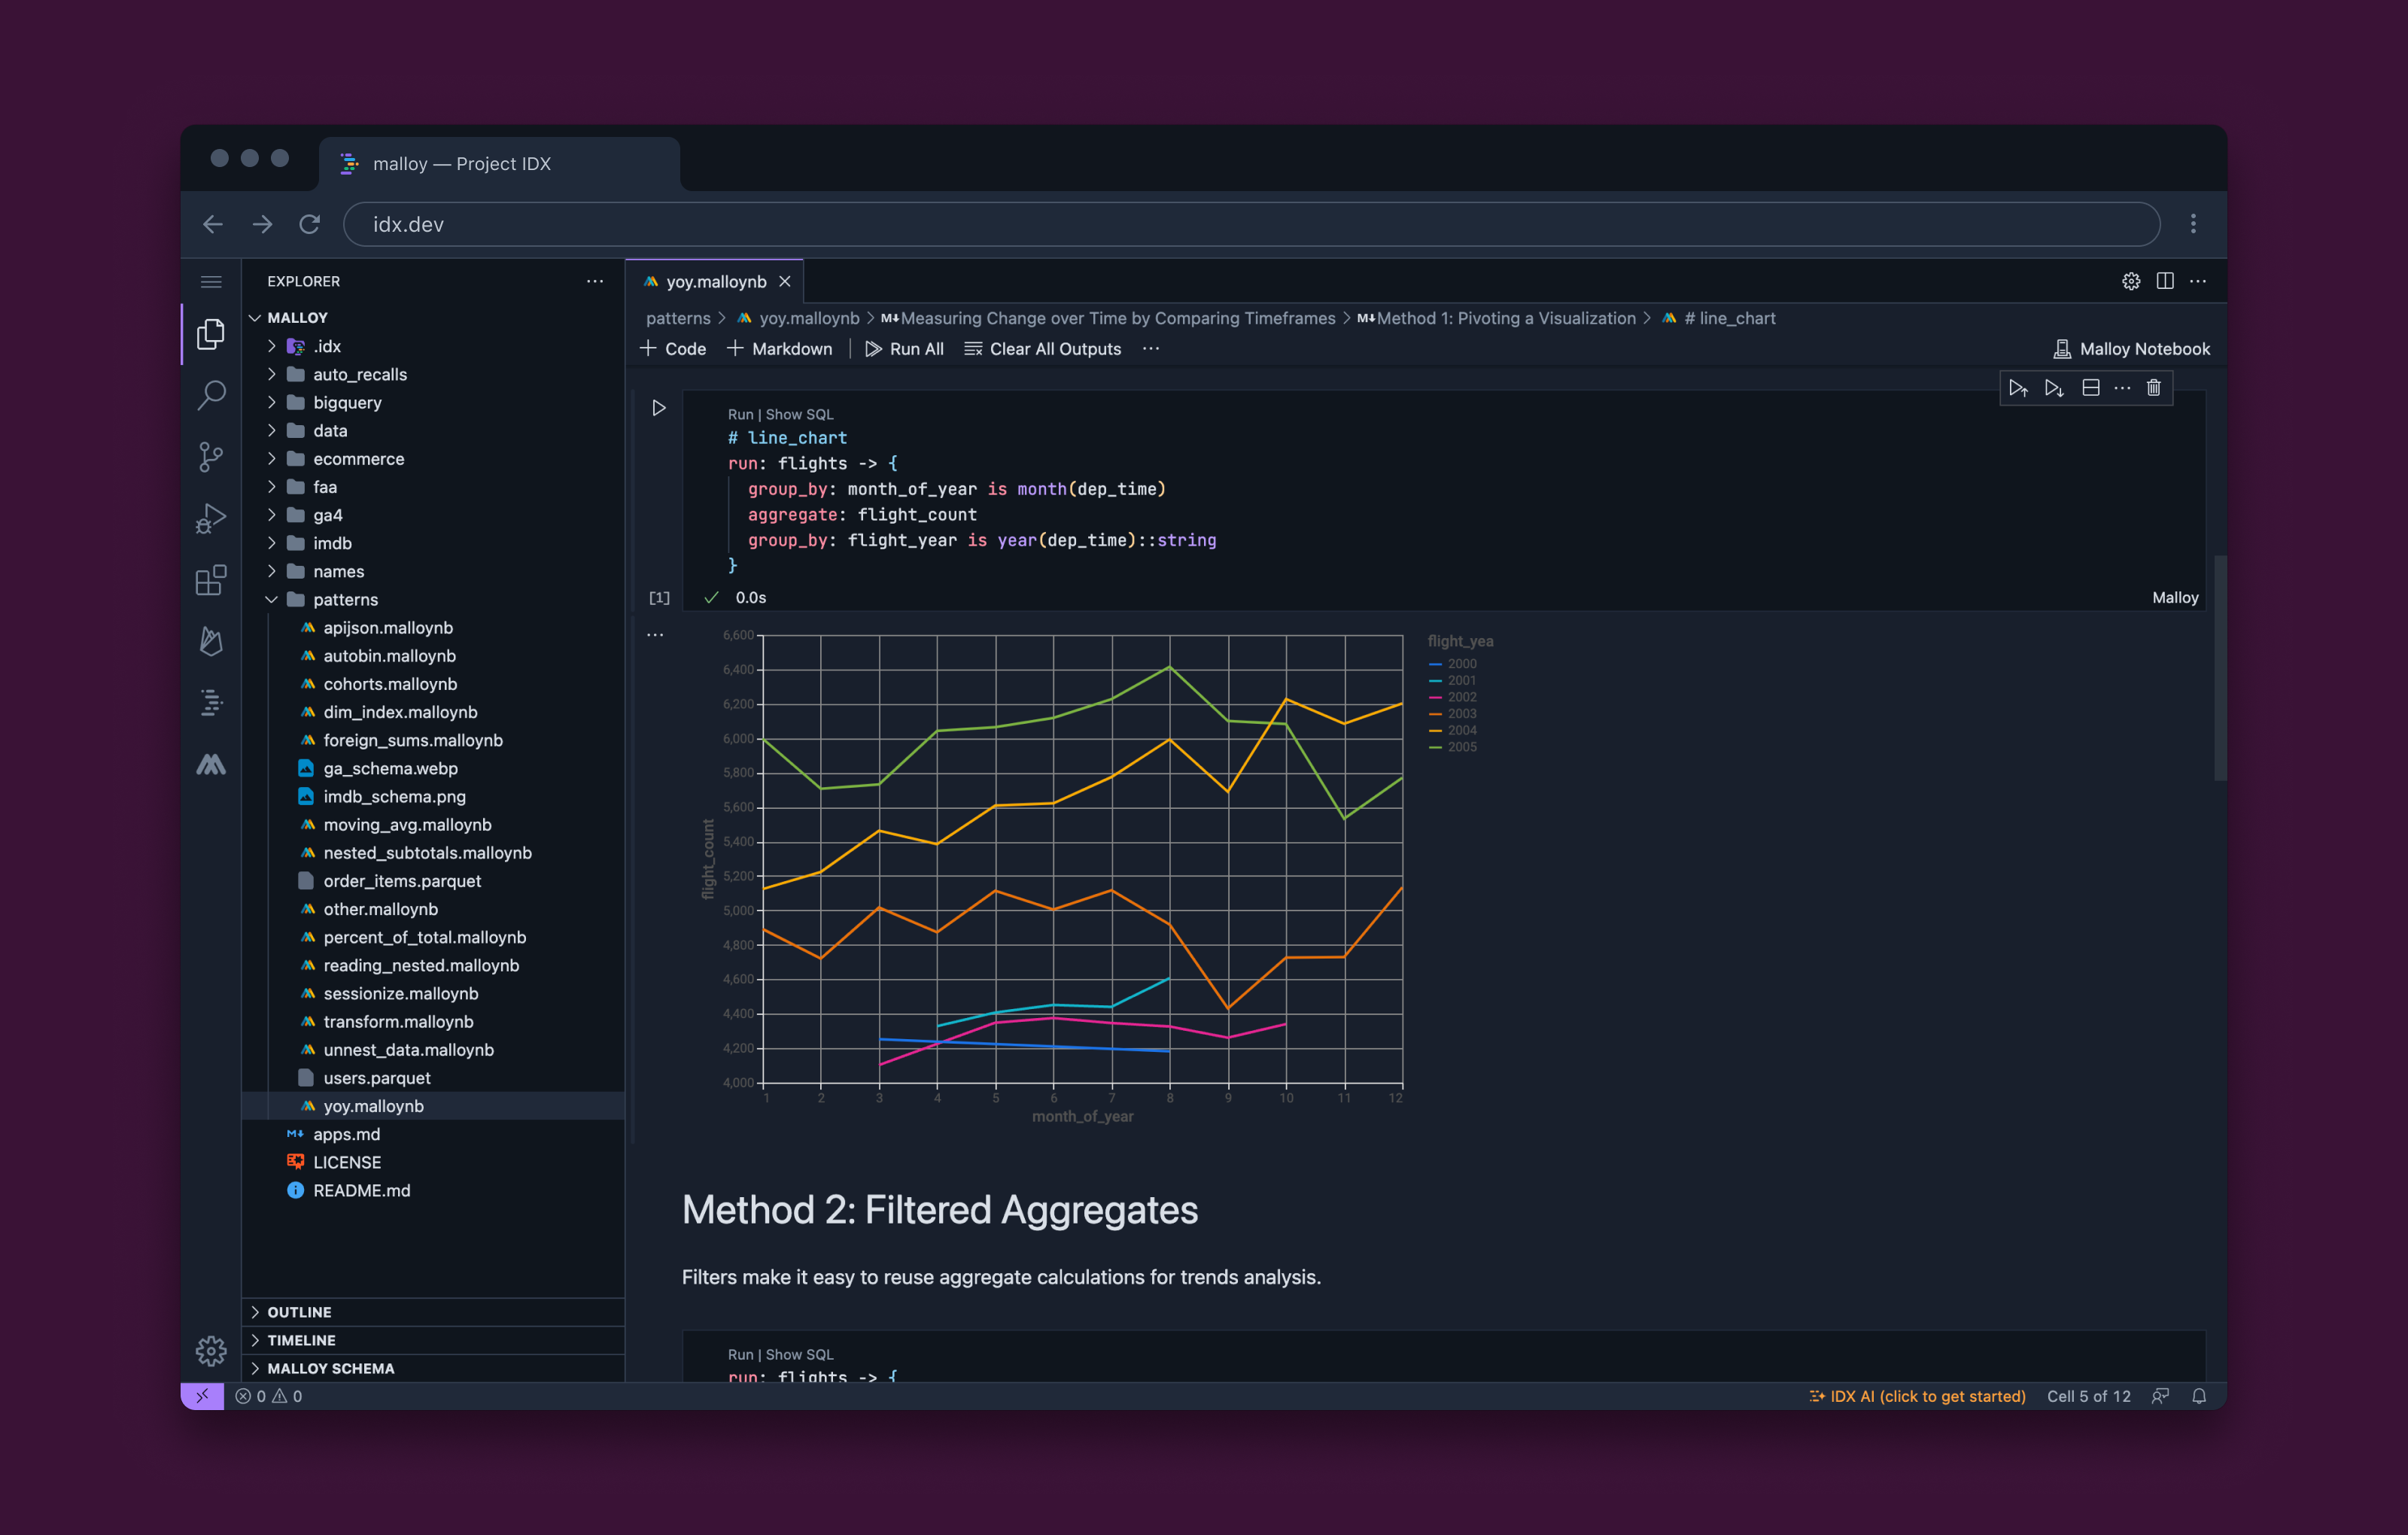Click the patterns breadcrumb
Image resolution: width=2408 pixels, height=1535 pixels.
pyautogui.click(x=678, y=318)
